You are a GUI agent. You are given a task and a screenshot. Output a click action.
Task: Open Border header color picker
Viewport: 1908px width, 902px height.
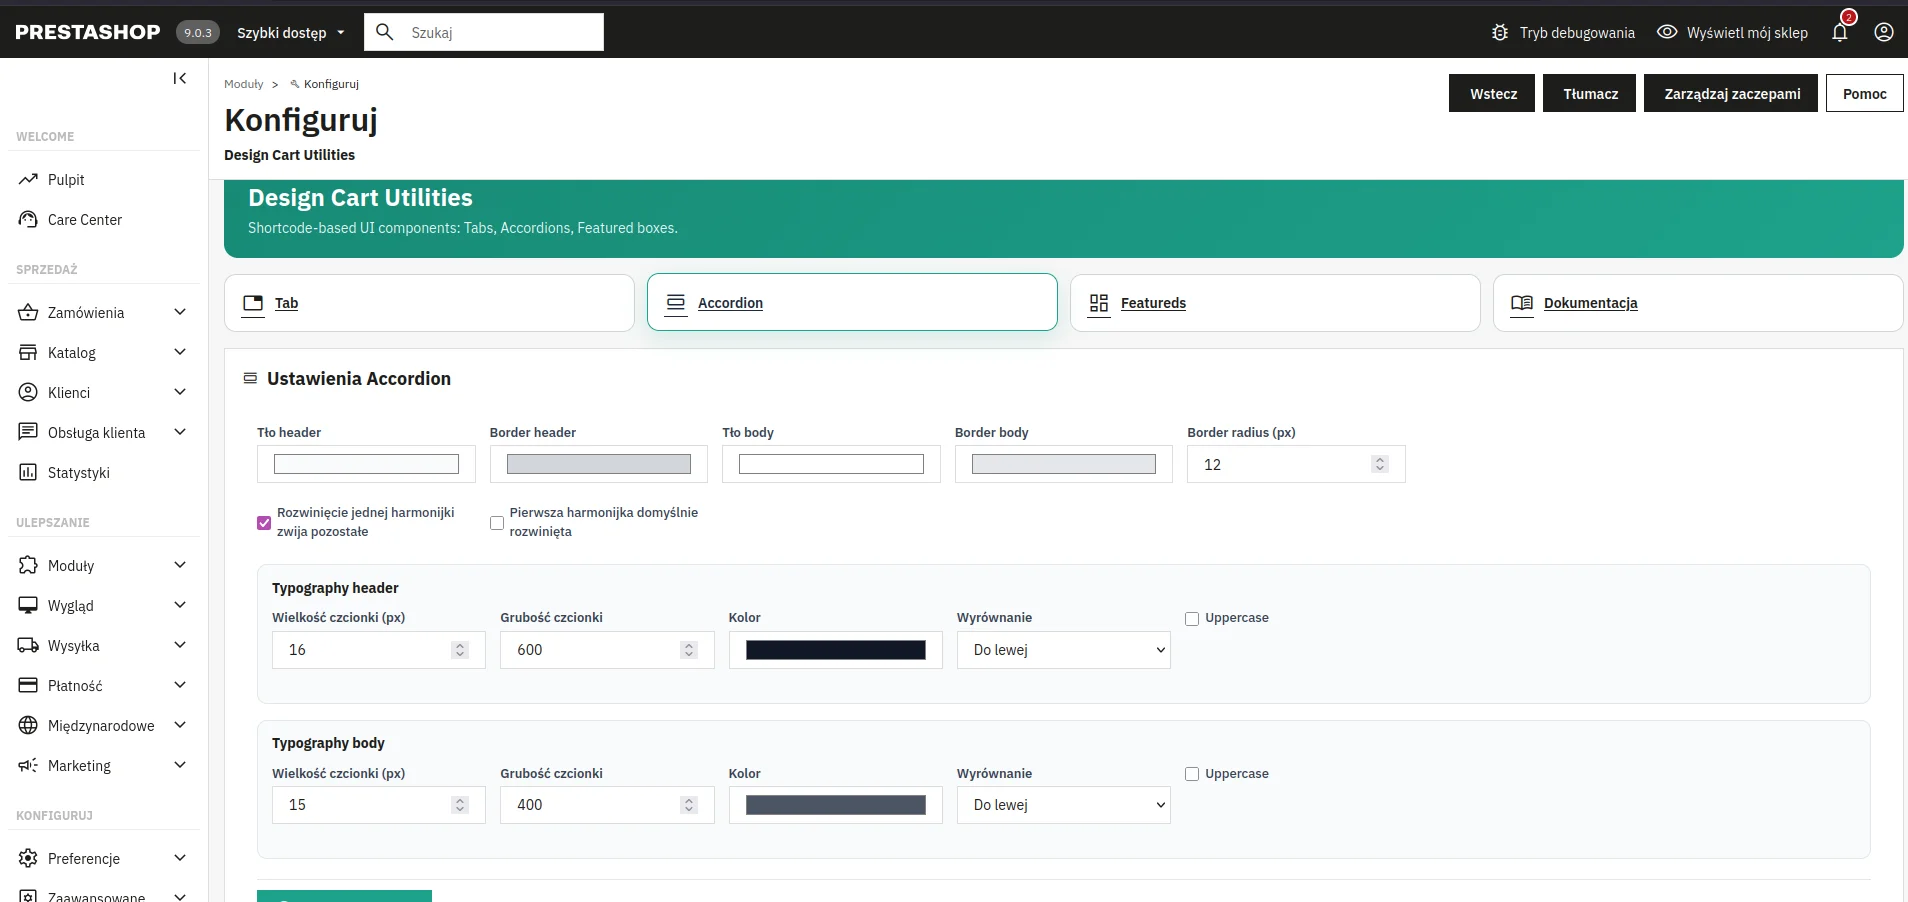(599, 464)
